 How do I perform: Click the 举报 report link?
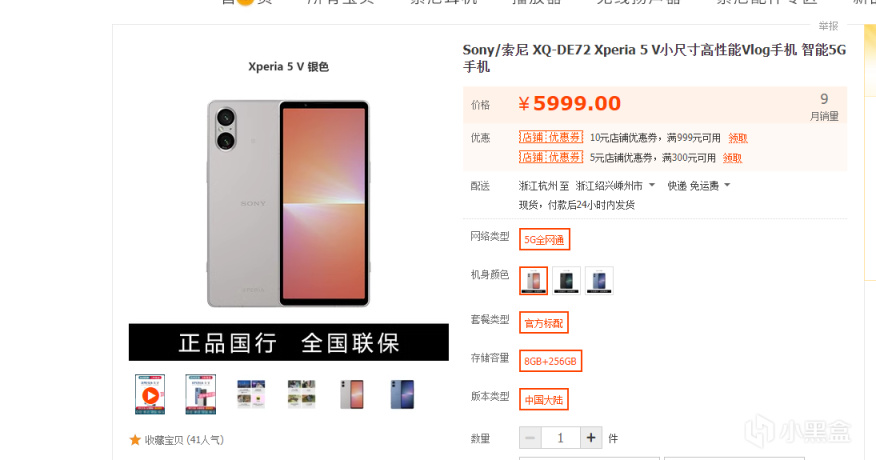(828, 26)
